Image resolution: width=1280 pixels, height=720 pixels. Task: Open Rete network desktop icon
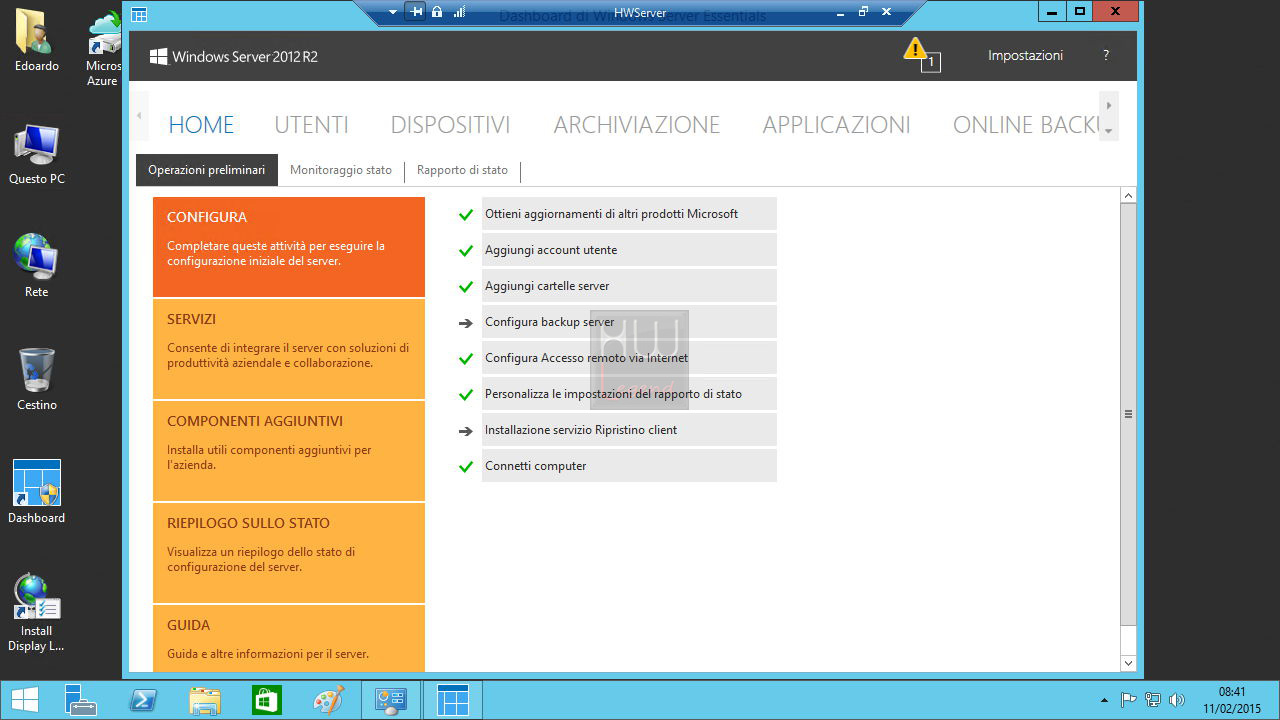(x=37, y=266)
